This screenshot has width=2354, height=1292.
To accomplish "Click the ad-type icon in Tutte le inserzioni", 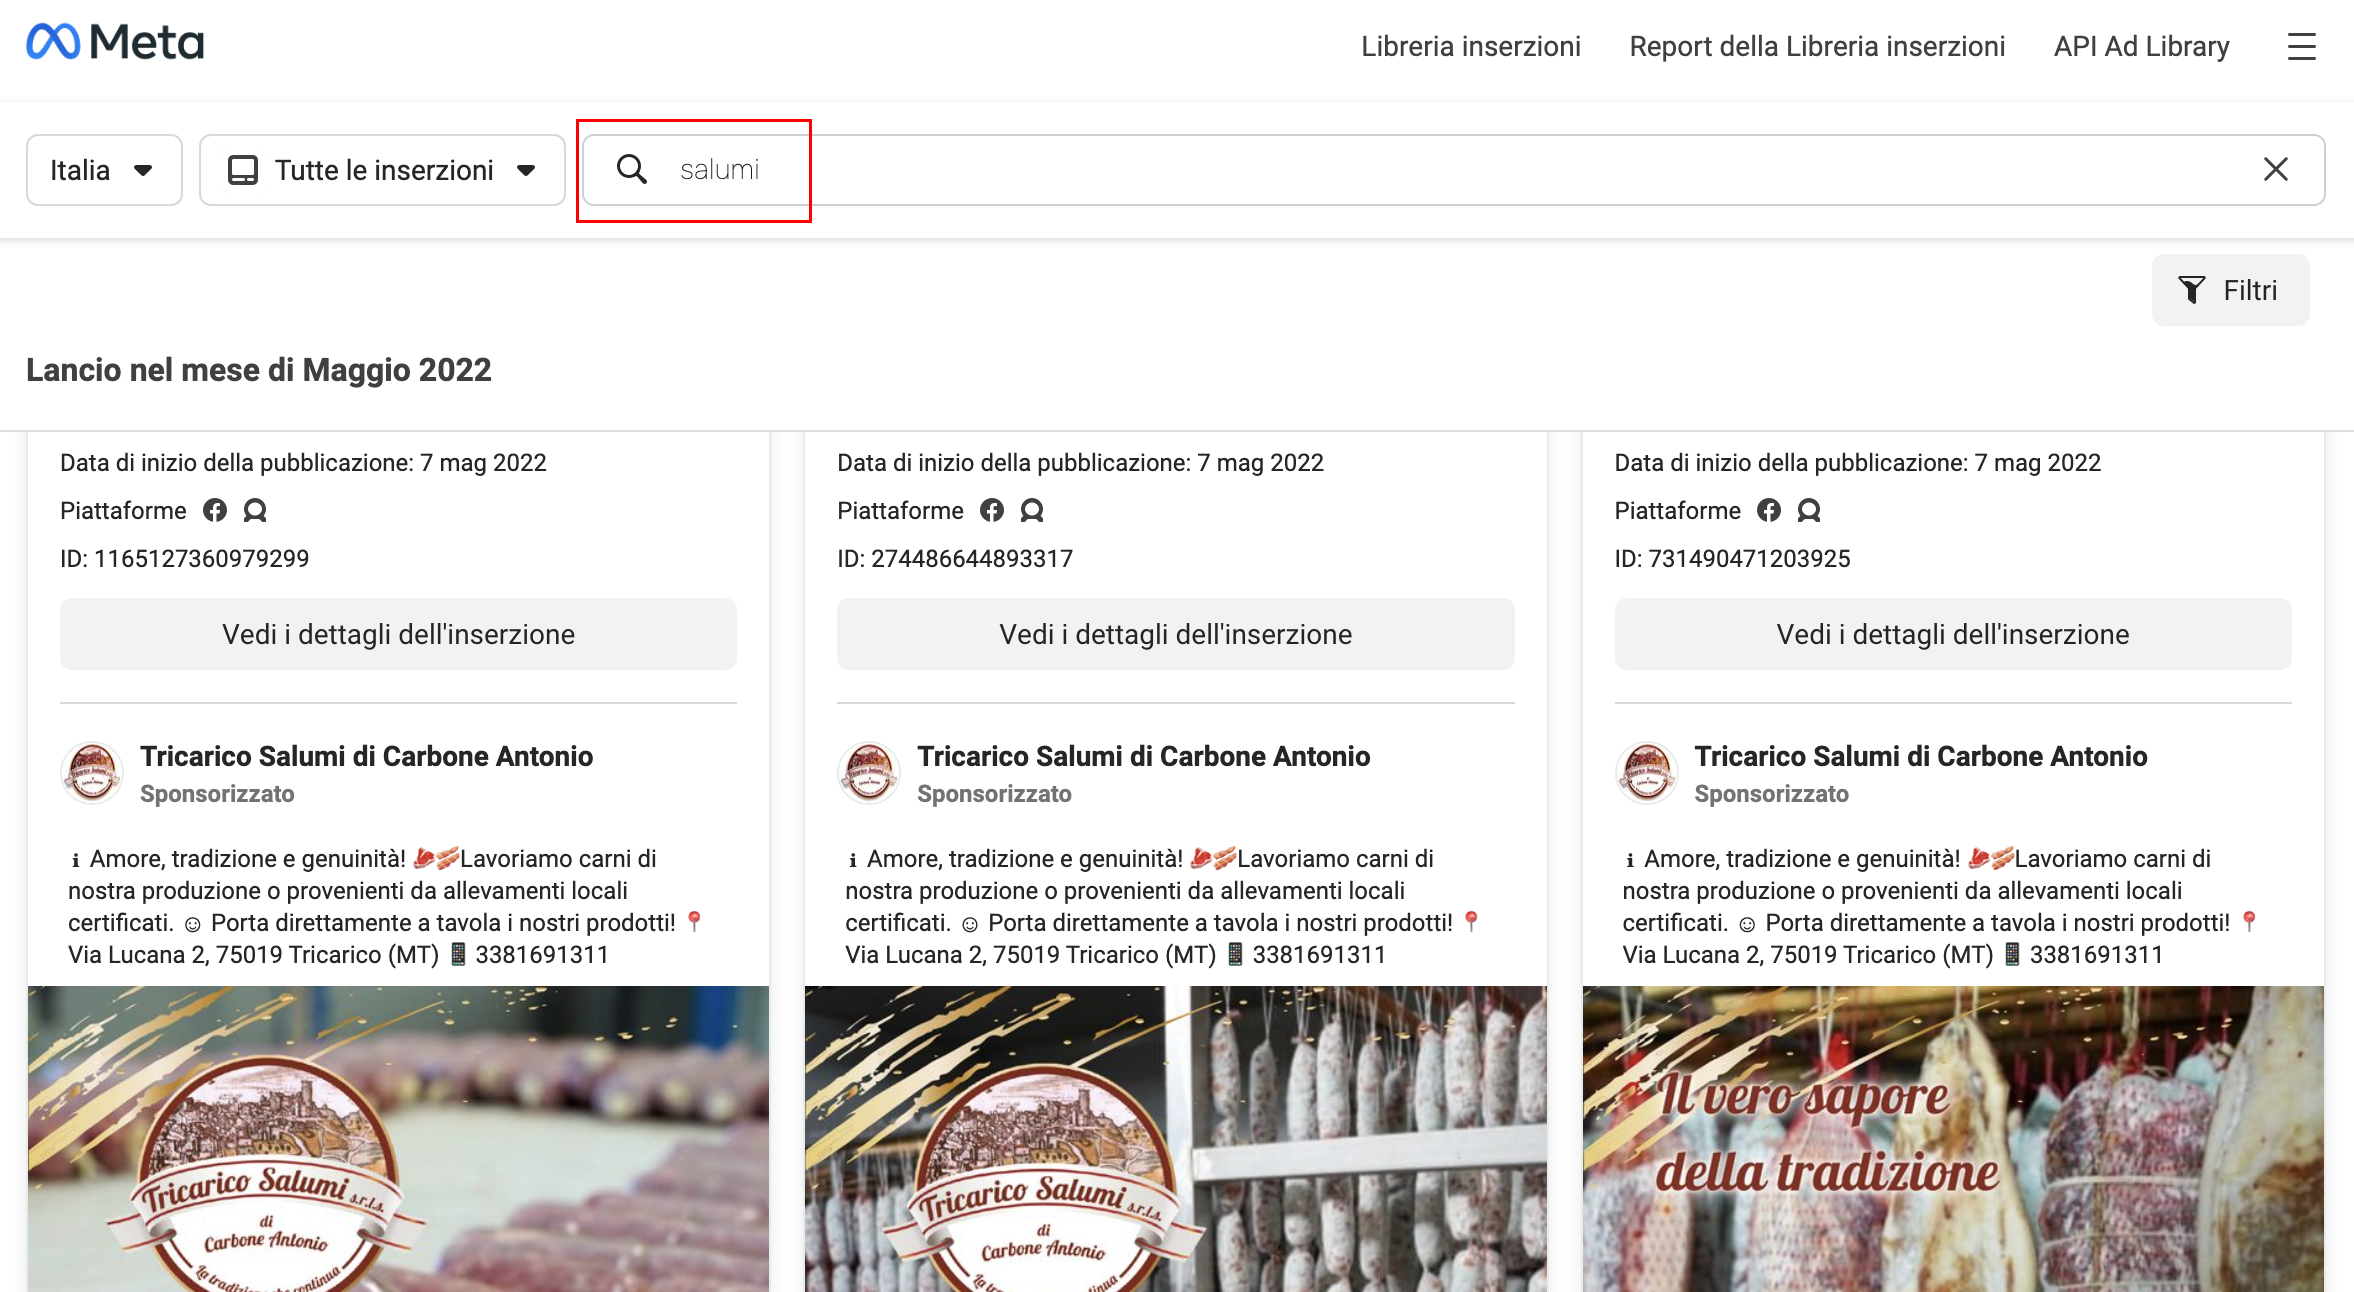I will [243, 170].
